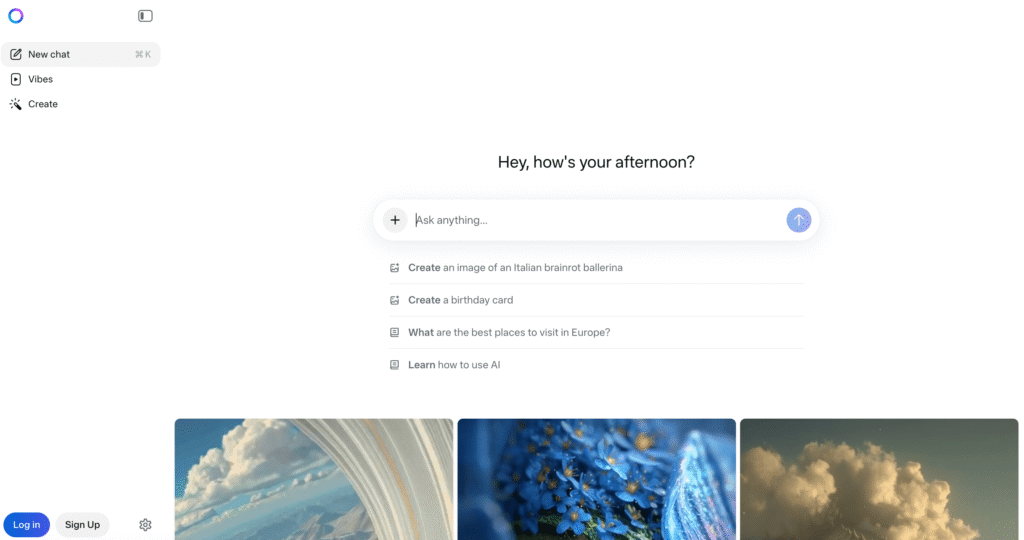Click the New chat pencil icon
The width and height of the screenshot is (1024, 540).
pos(16,54)
